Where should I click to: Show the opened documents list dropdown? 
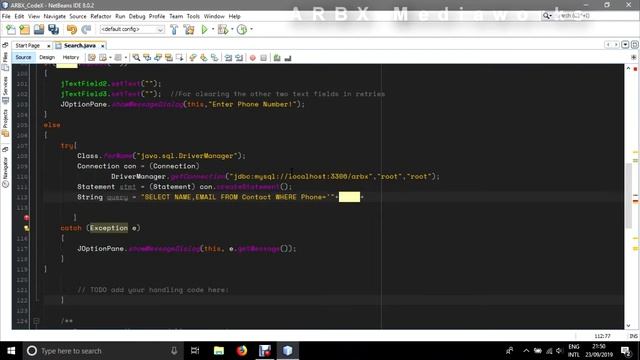[x=625, y=44]
